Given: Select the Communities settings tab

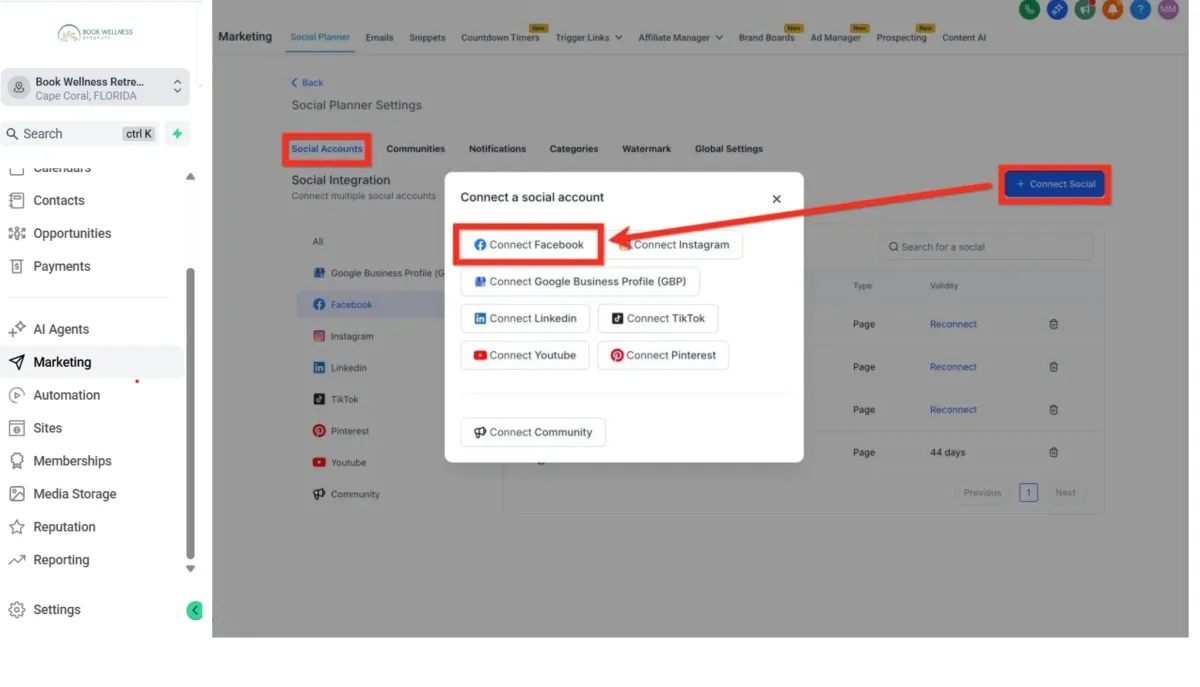Looking at the screenshot, I should tap(415, 149).
